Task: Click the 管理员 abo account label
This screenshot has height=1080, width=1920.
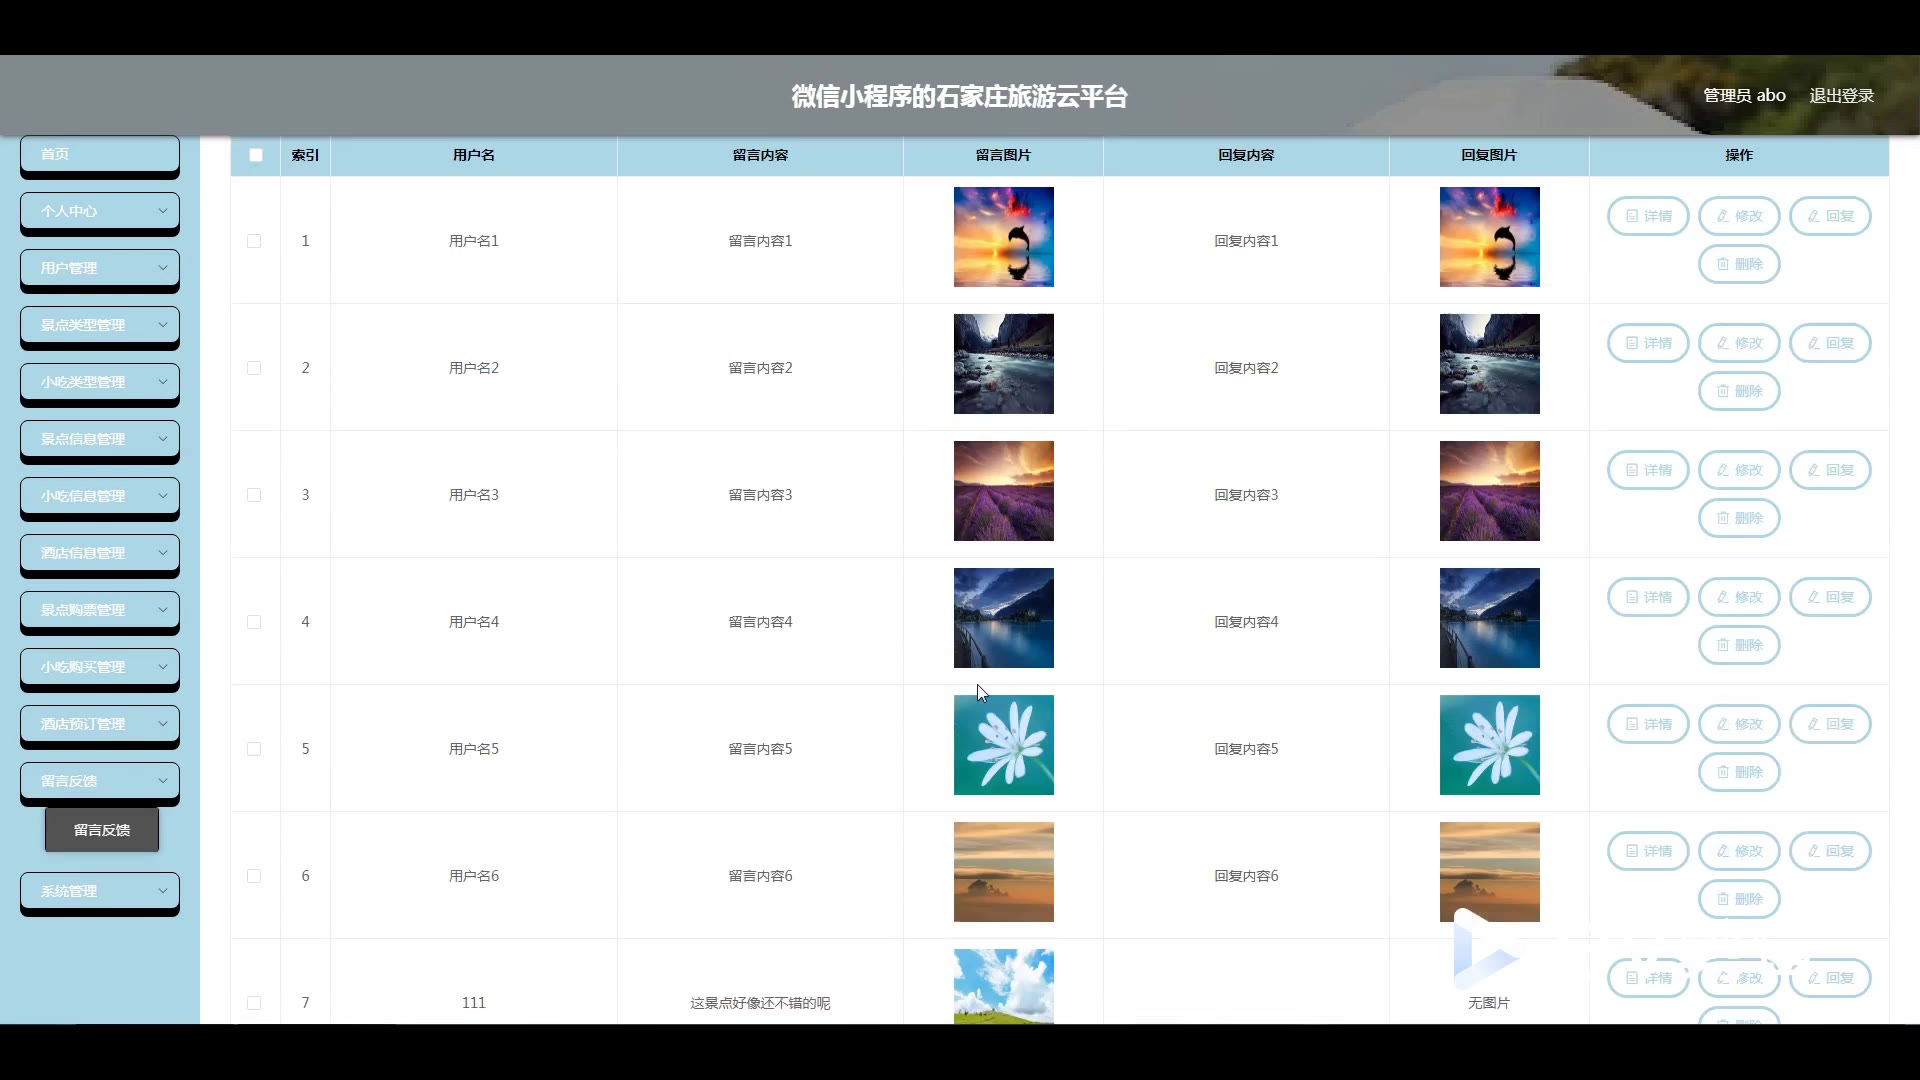Action: tap(1744, 96)
